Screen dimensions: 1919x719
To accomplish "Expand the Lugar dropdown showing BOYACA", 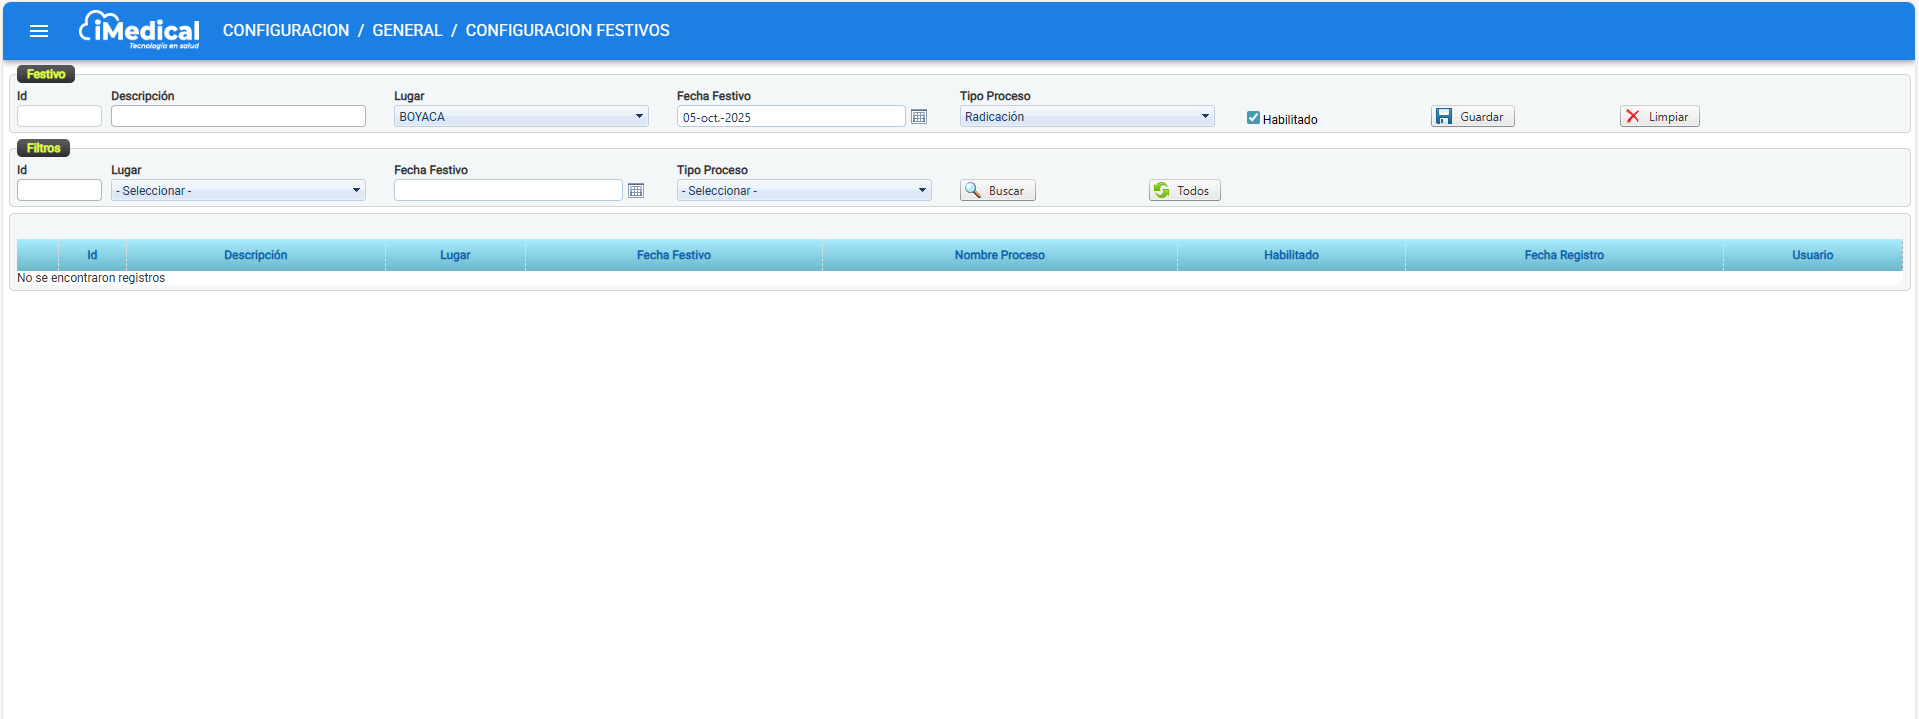I will click(x=521, y=117).
